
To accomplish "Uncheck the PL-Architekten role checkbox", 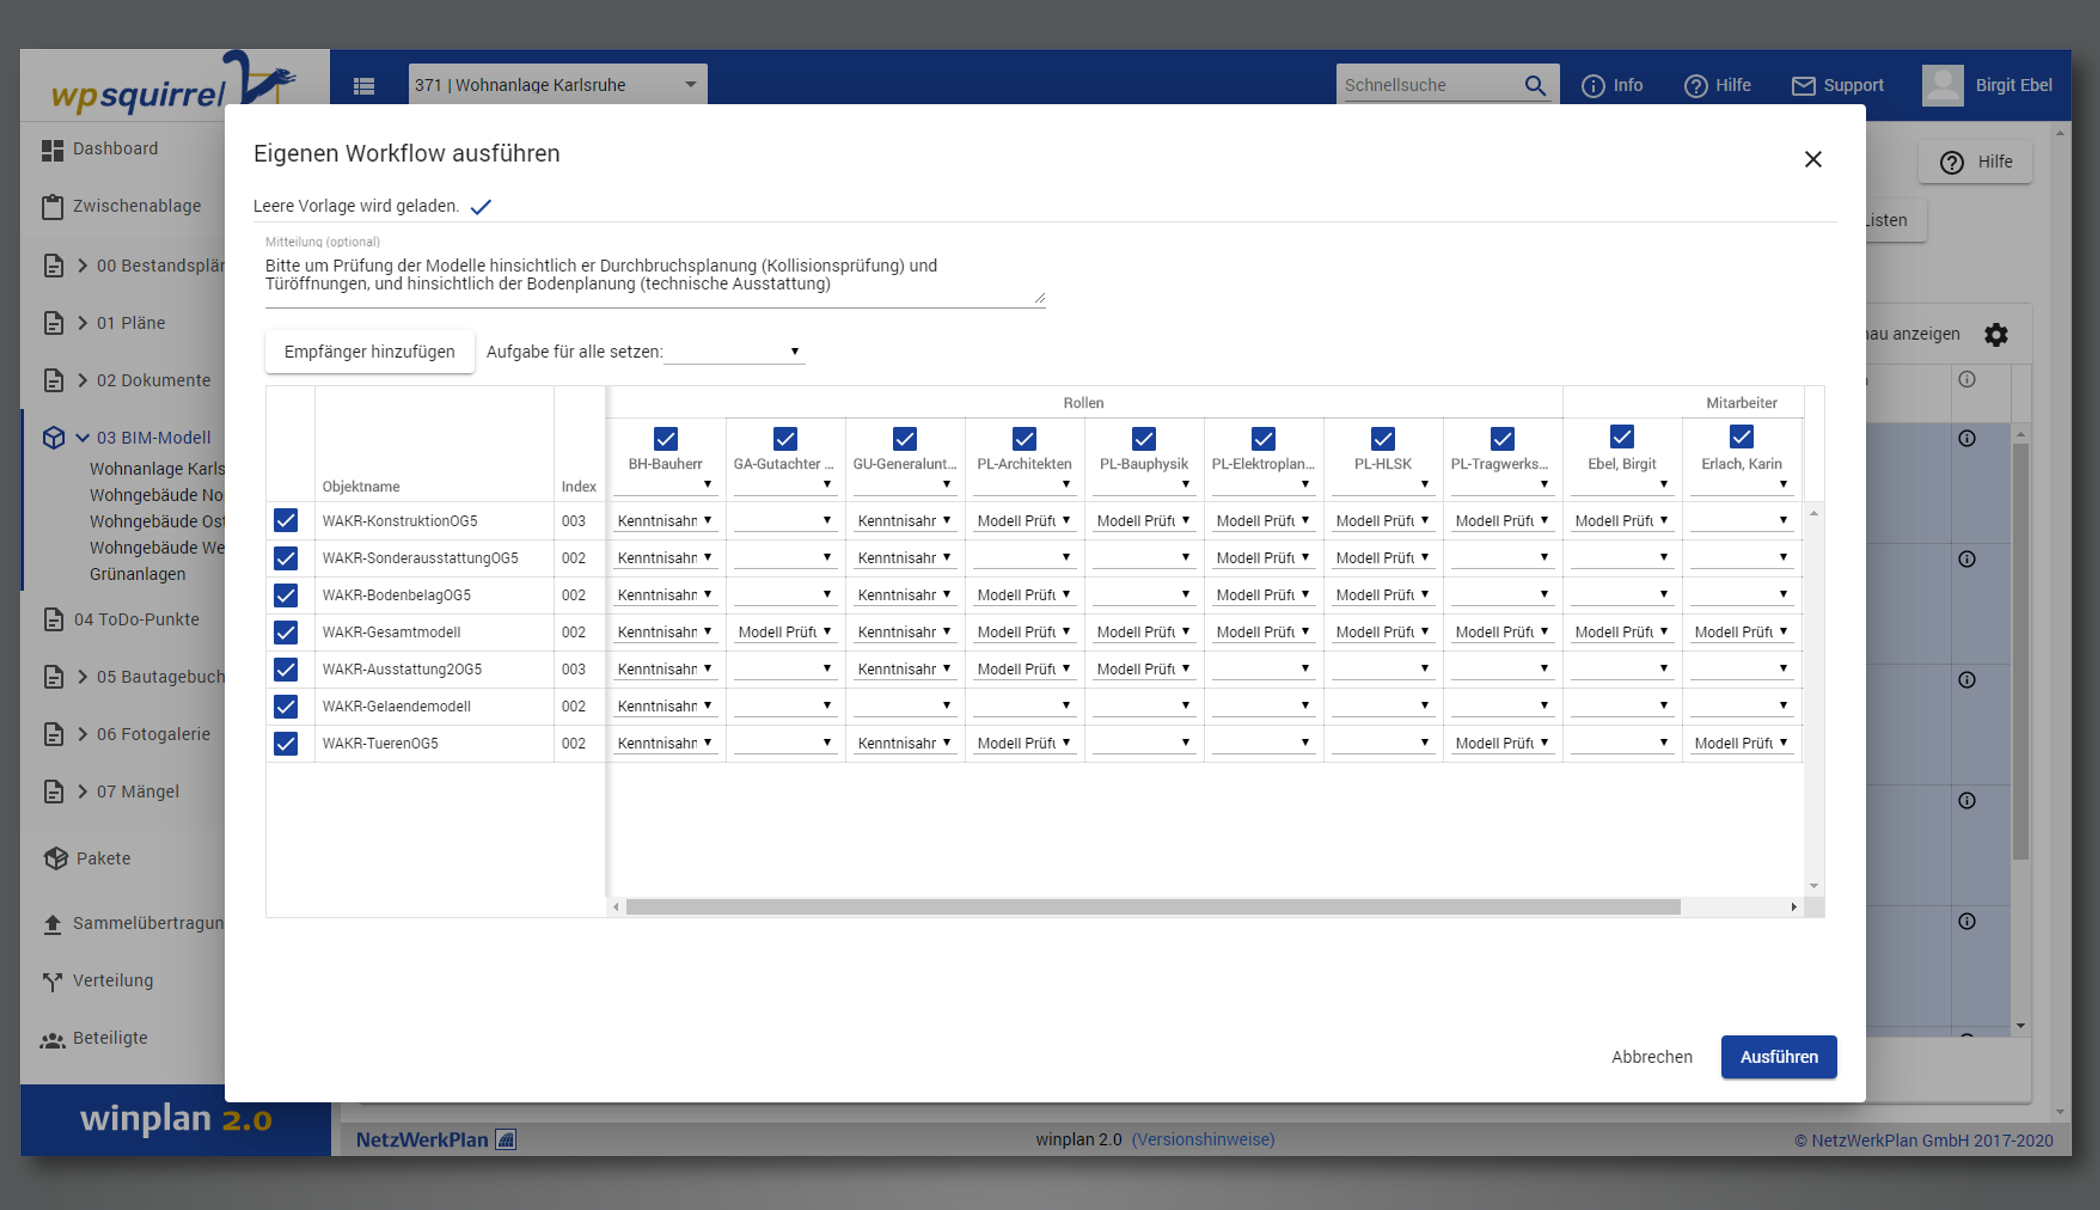I will coord(1024,439).
